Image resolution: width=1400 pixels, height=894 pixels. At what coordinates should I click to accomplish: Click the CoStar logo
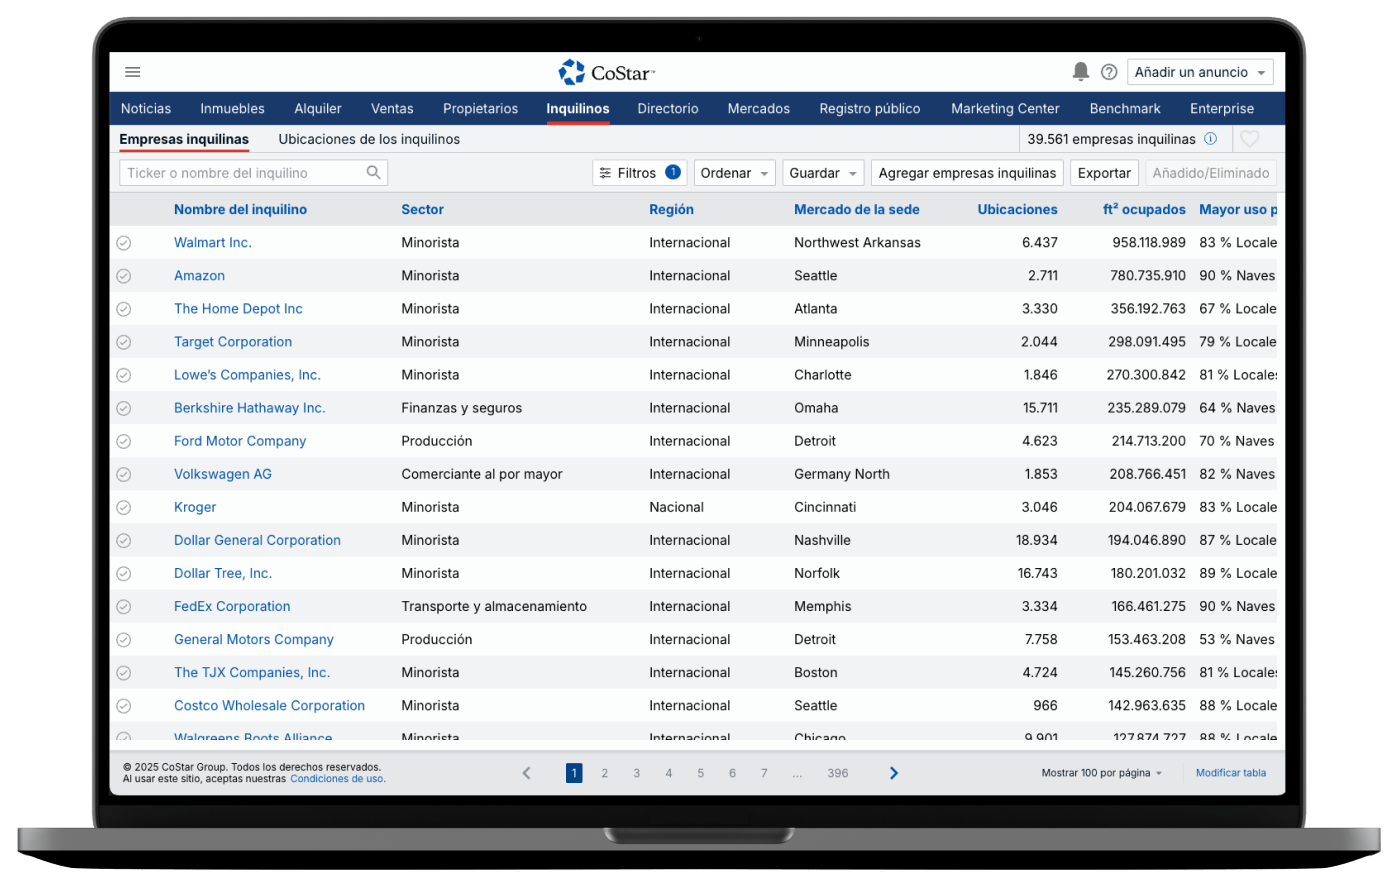click(x=606, y=72)
